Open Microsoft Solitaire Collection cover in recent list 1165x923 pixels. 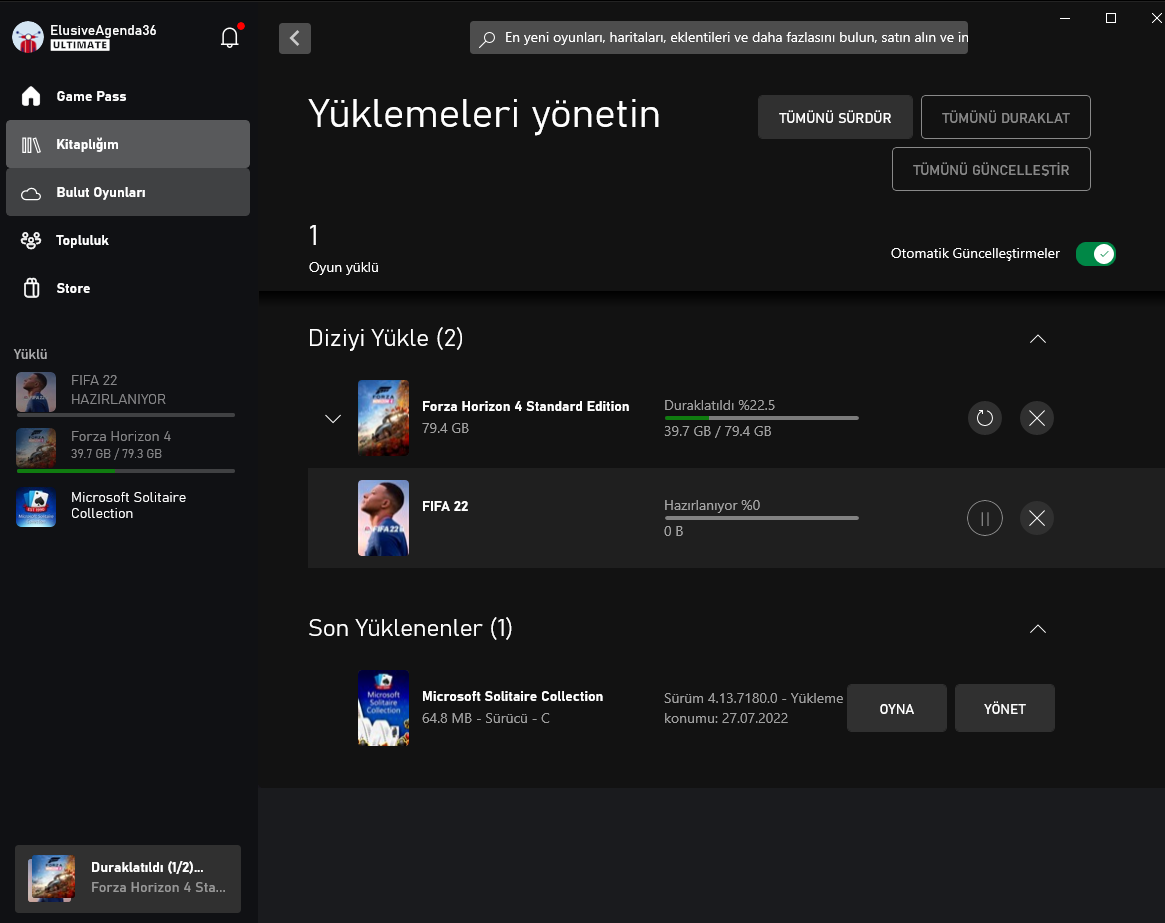click(x=383, y=708)
